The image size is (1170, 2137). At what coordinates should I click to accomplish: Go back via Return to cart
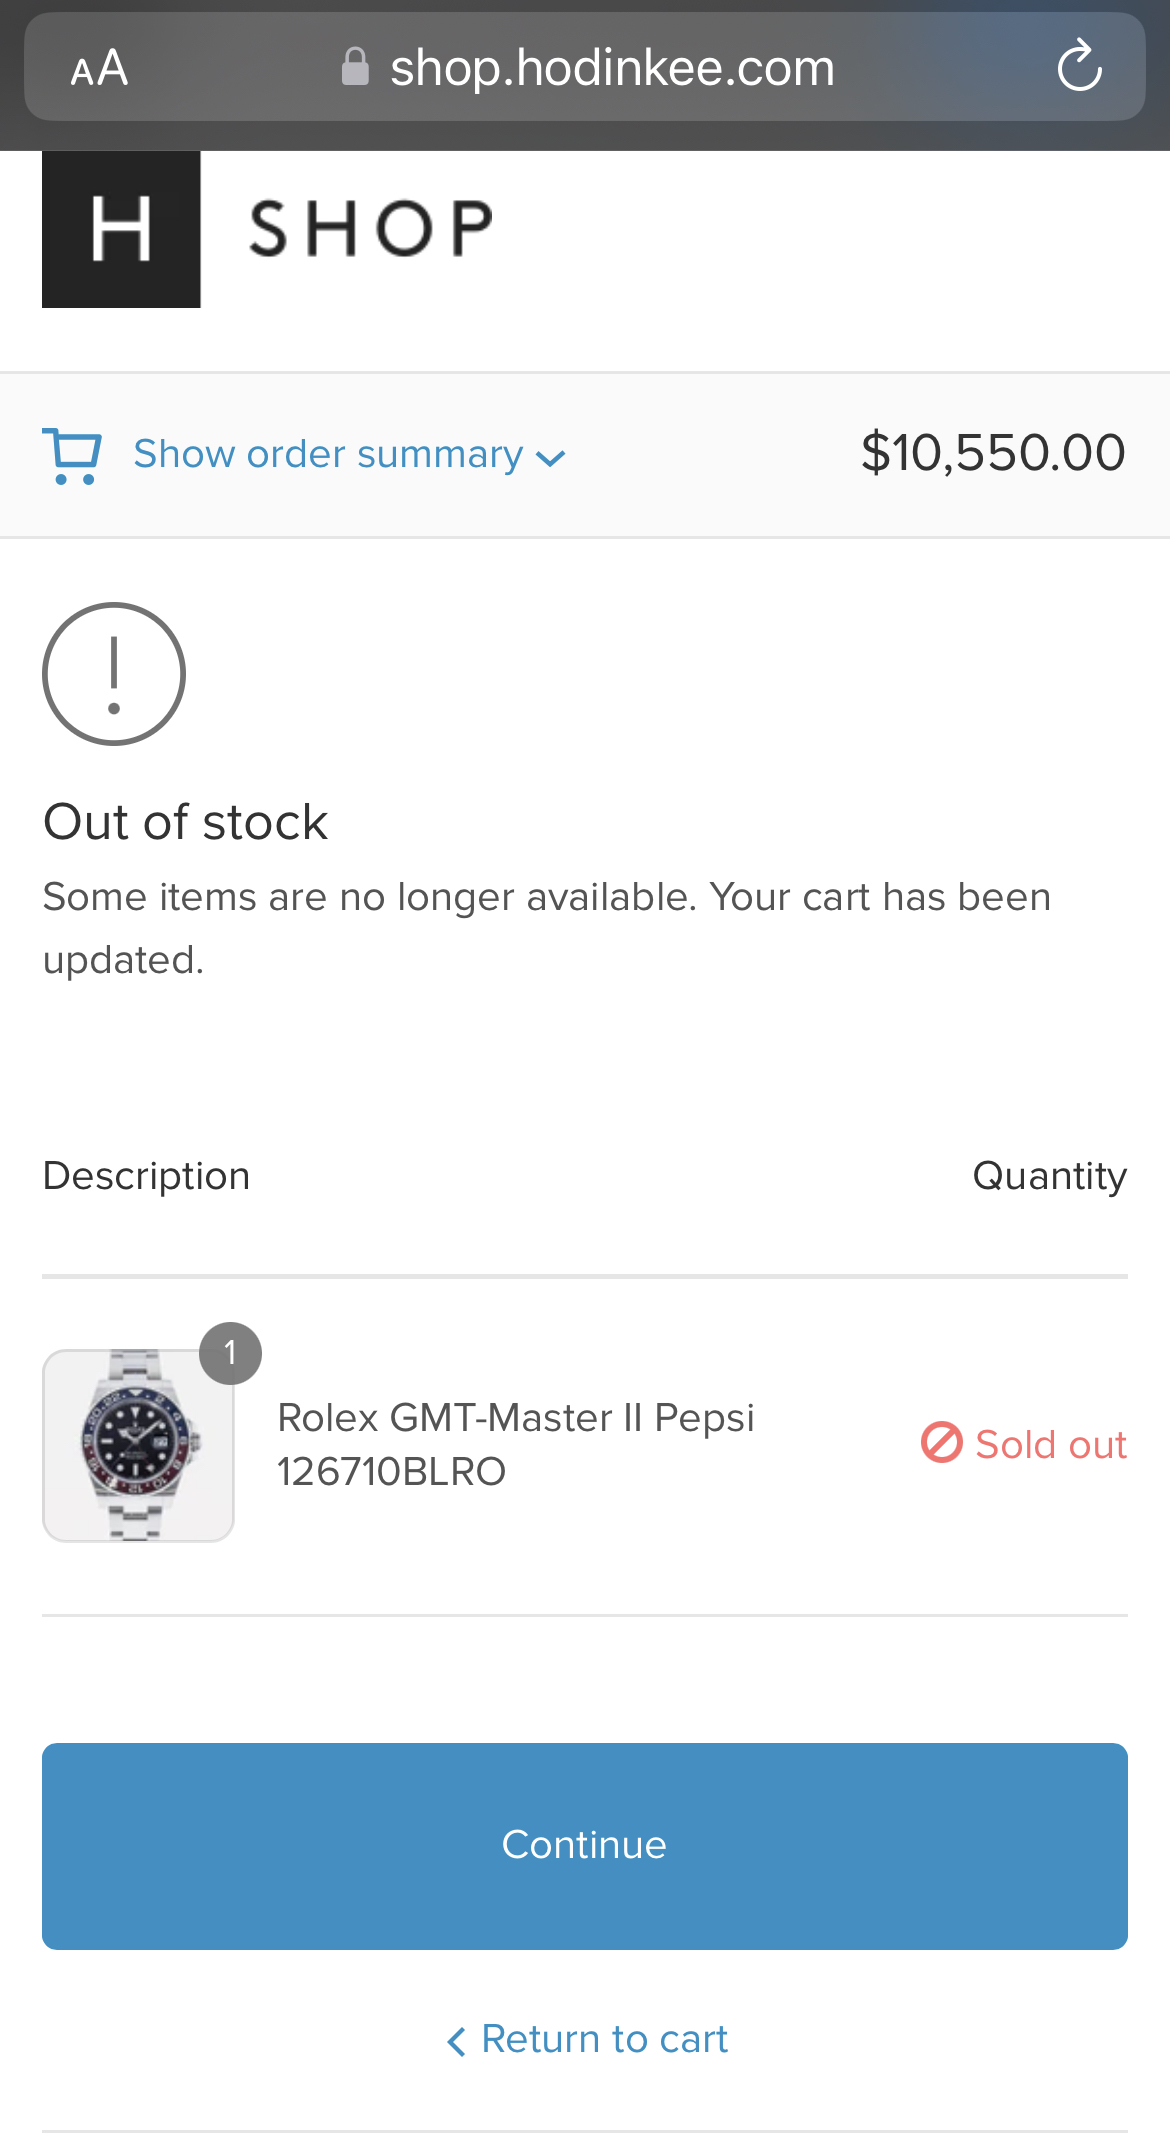(587, 2039)
